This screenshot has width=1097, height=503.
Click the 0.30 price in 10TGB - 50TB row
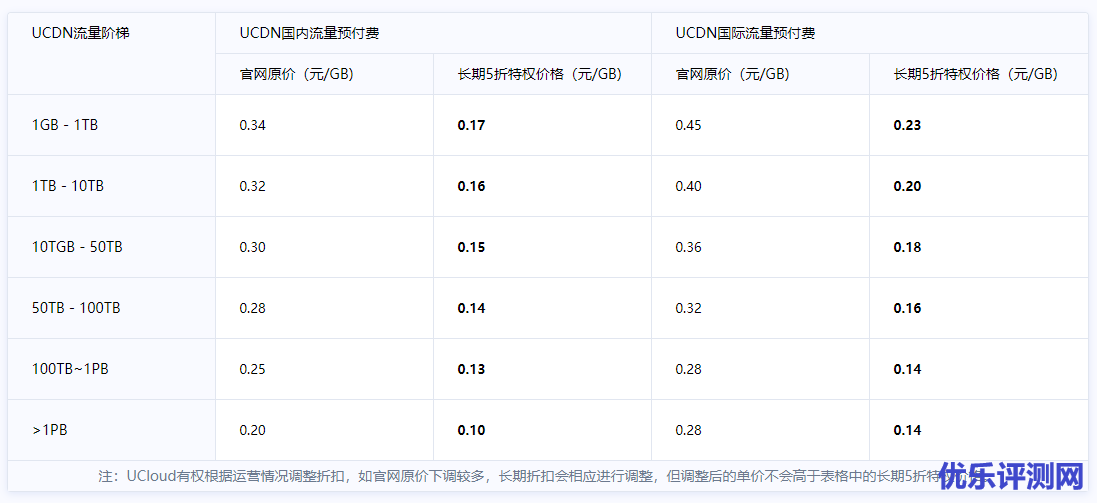(253, 247)
